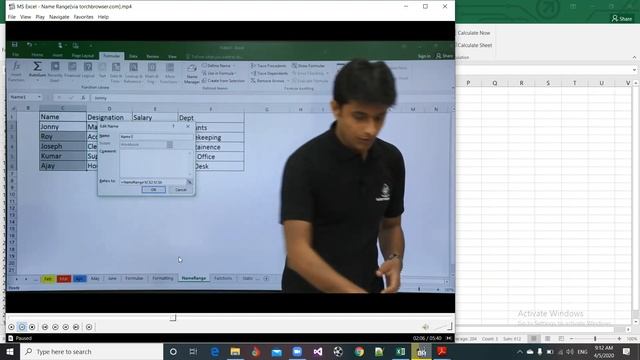The image size is (640, 360).
Task: Switch Excel to Page Break Preview
Action: coord(561,339)
